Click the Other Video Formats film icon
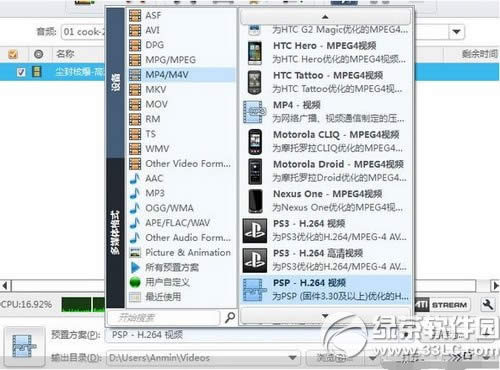This screenshot has width=500, height=370. (x=135, y=164)
